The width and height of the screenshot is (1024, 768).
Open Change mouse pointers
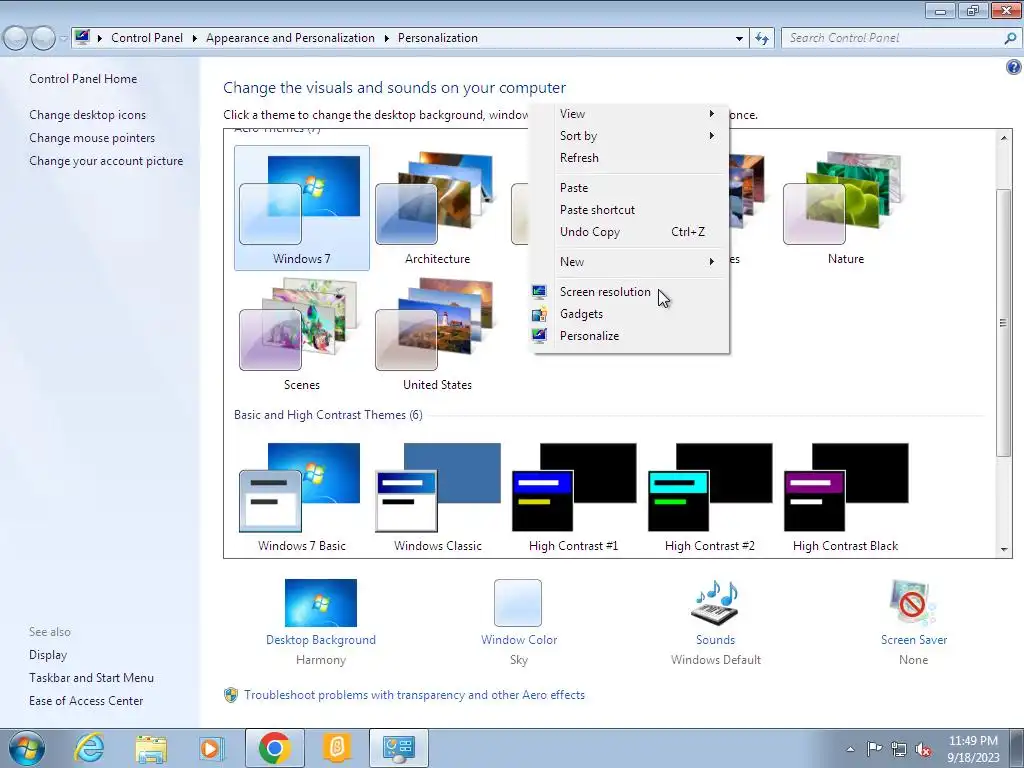[92, 138]
